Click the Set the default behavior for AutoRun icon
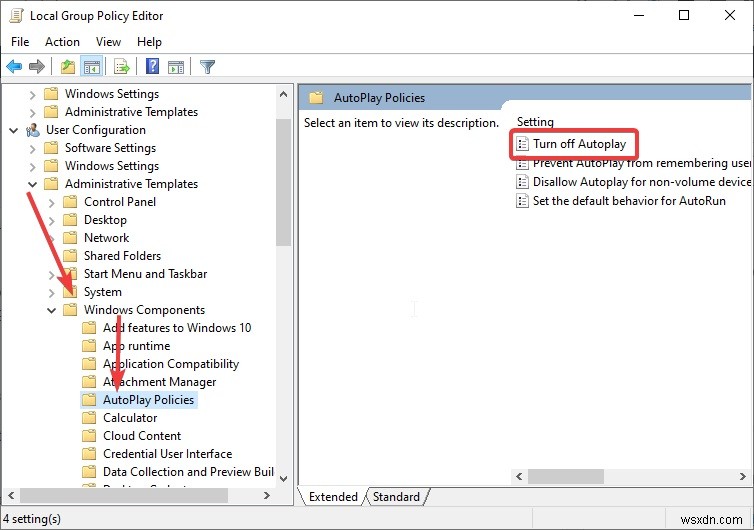Screen dimensions: 754x530 [x=522, y=201]
